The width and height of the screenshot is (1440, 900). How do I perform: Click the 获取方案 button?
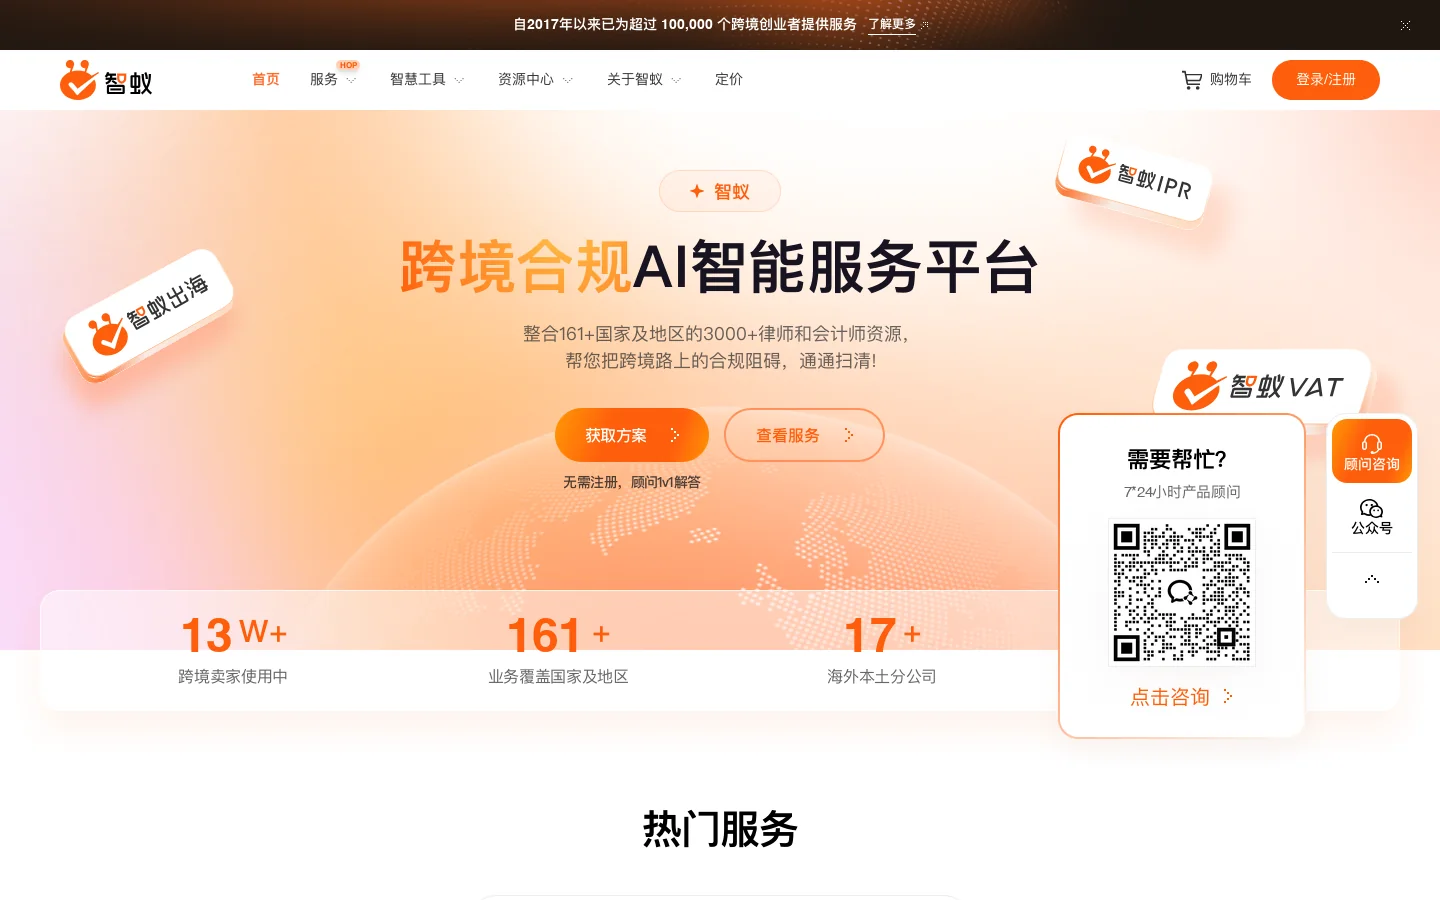(632, 435)
